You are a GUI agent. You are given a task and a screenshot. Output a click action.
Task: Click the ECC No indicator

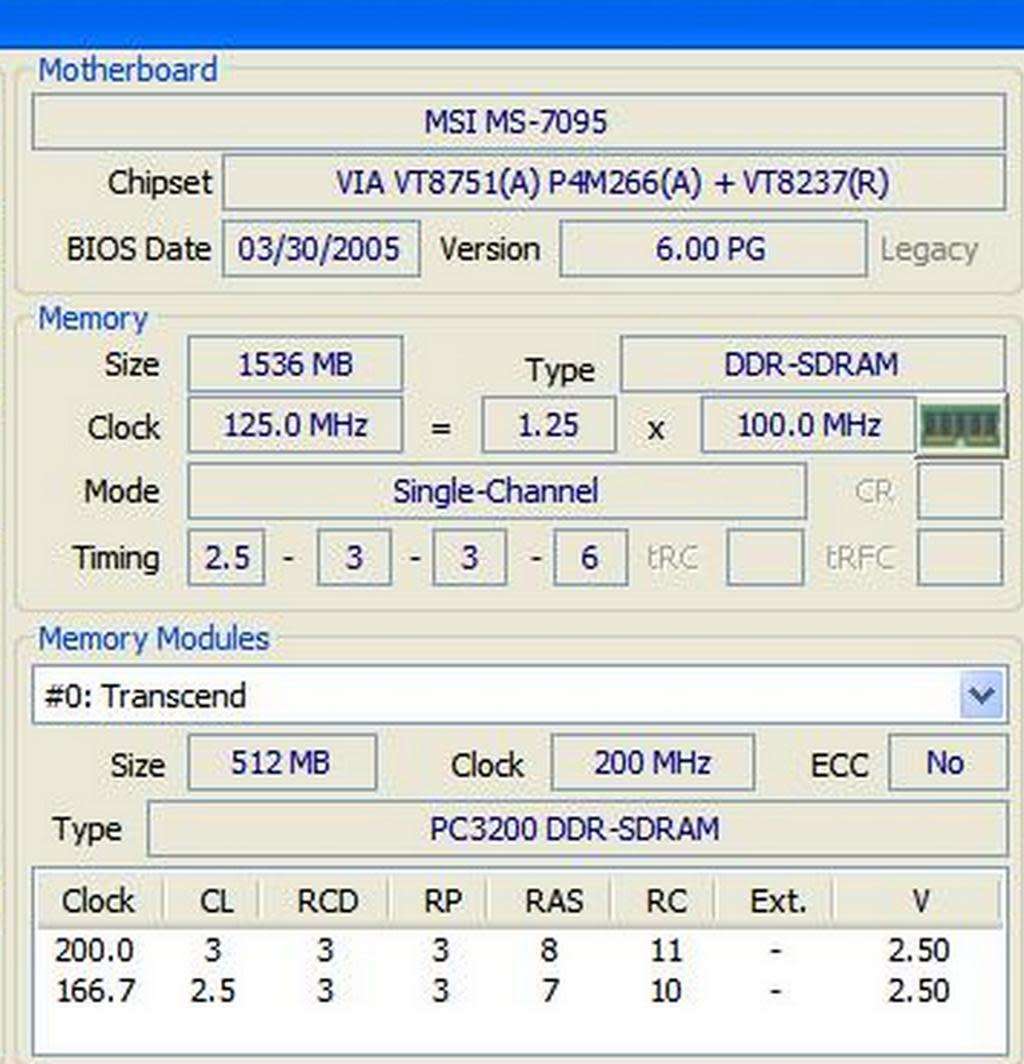tap(946, 762)
